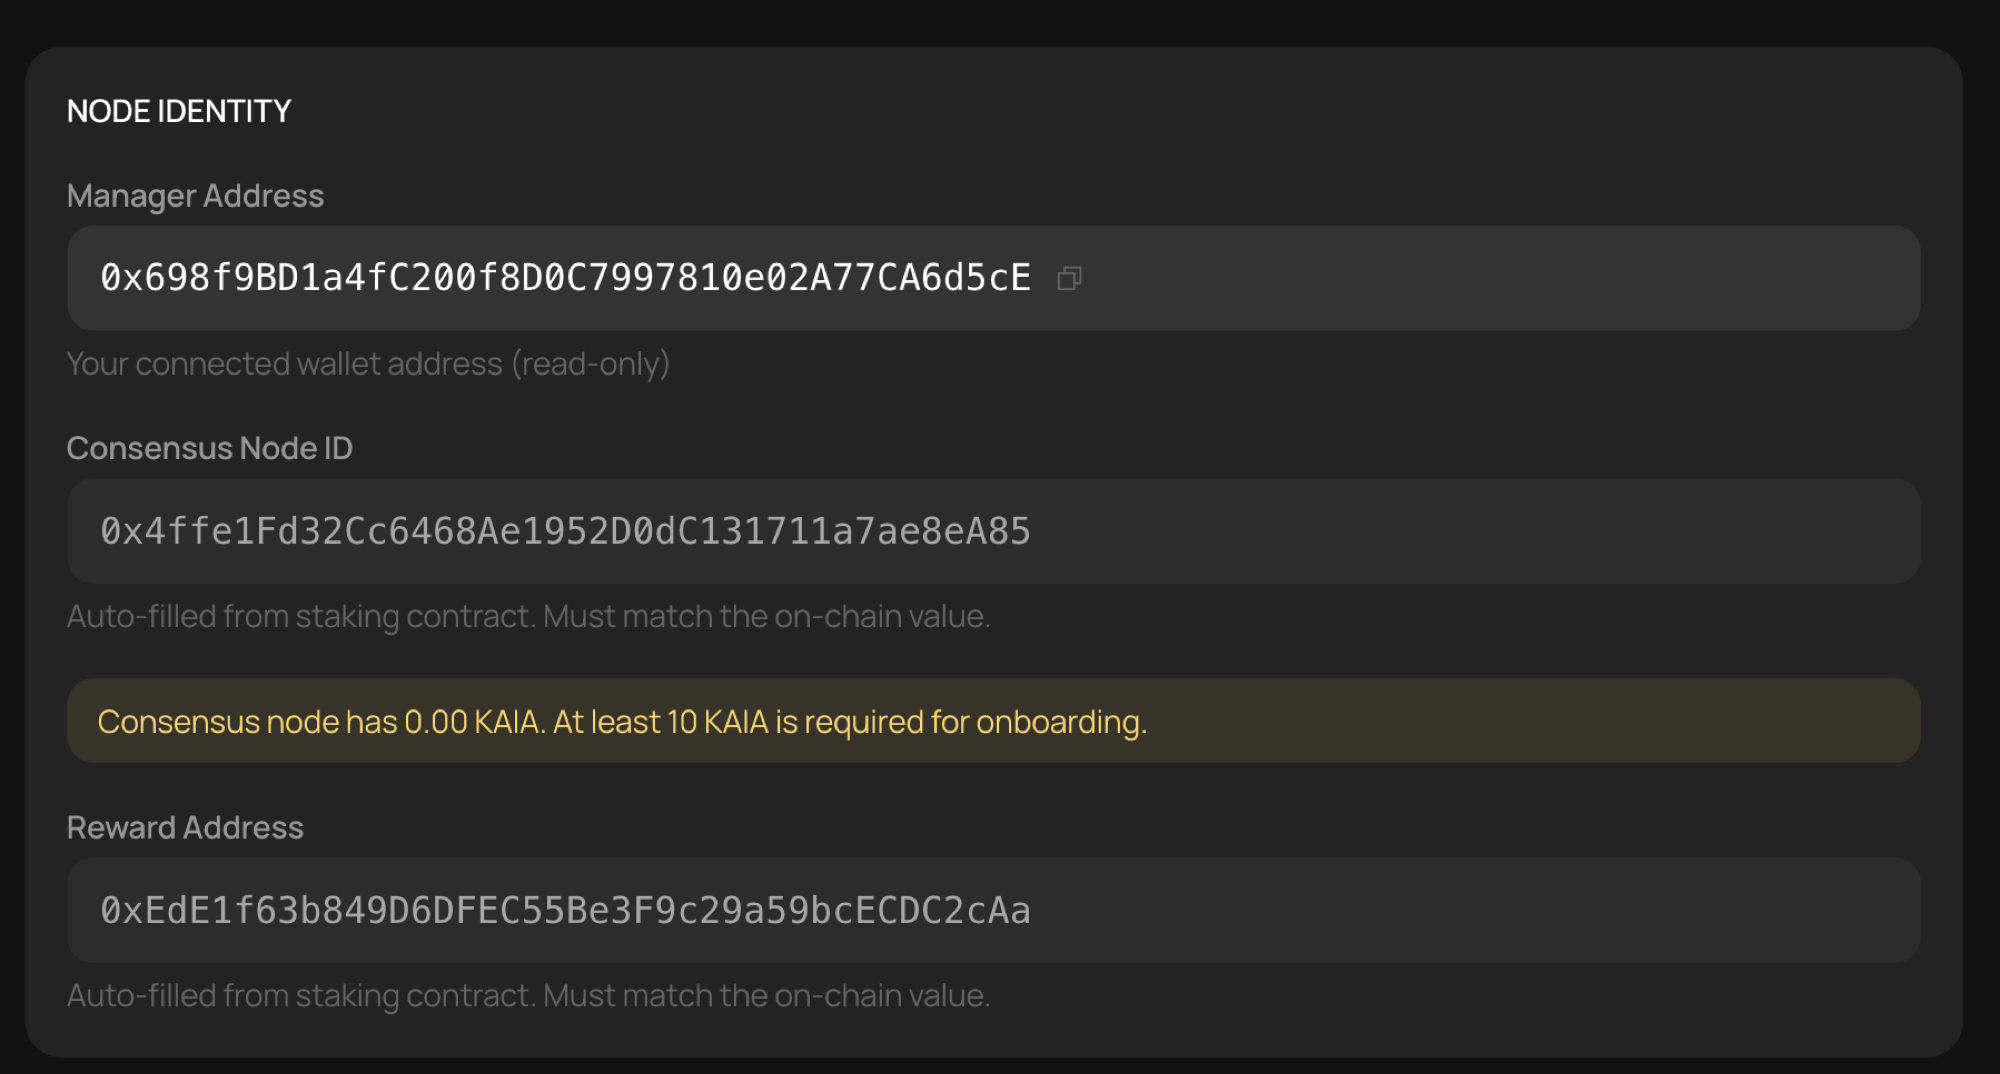Click the Reward Address label
The width and height of the screenshot is (2000, 1074).
point(185,828)
